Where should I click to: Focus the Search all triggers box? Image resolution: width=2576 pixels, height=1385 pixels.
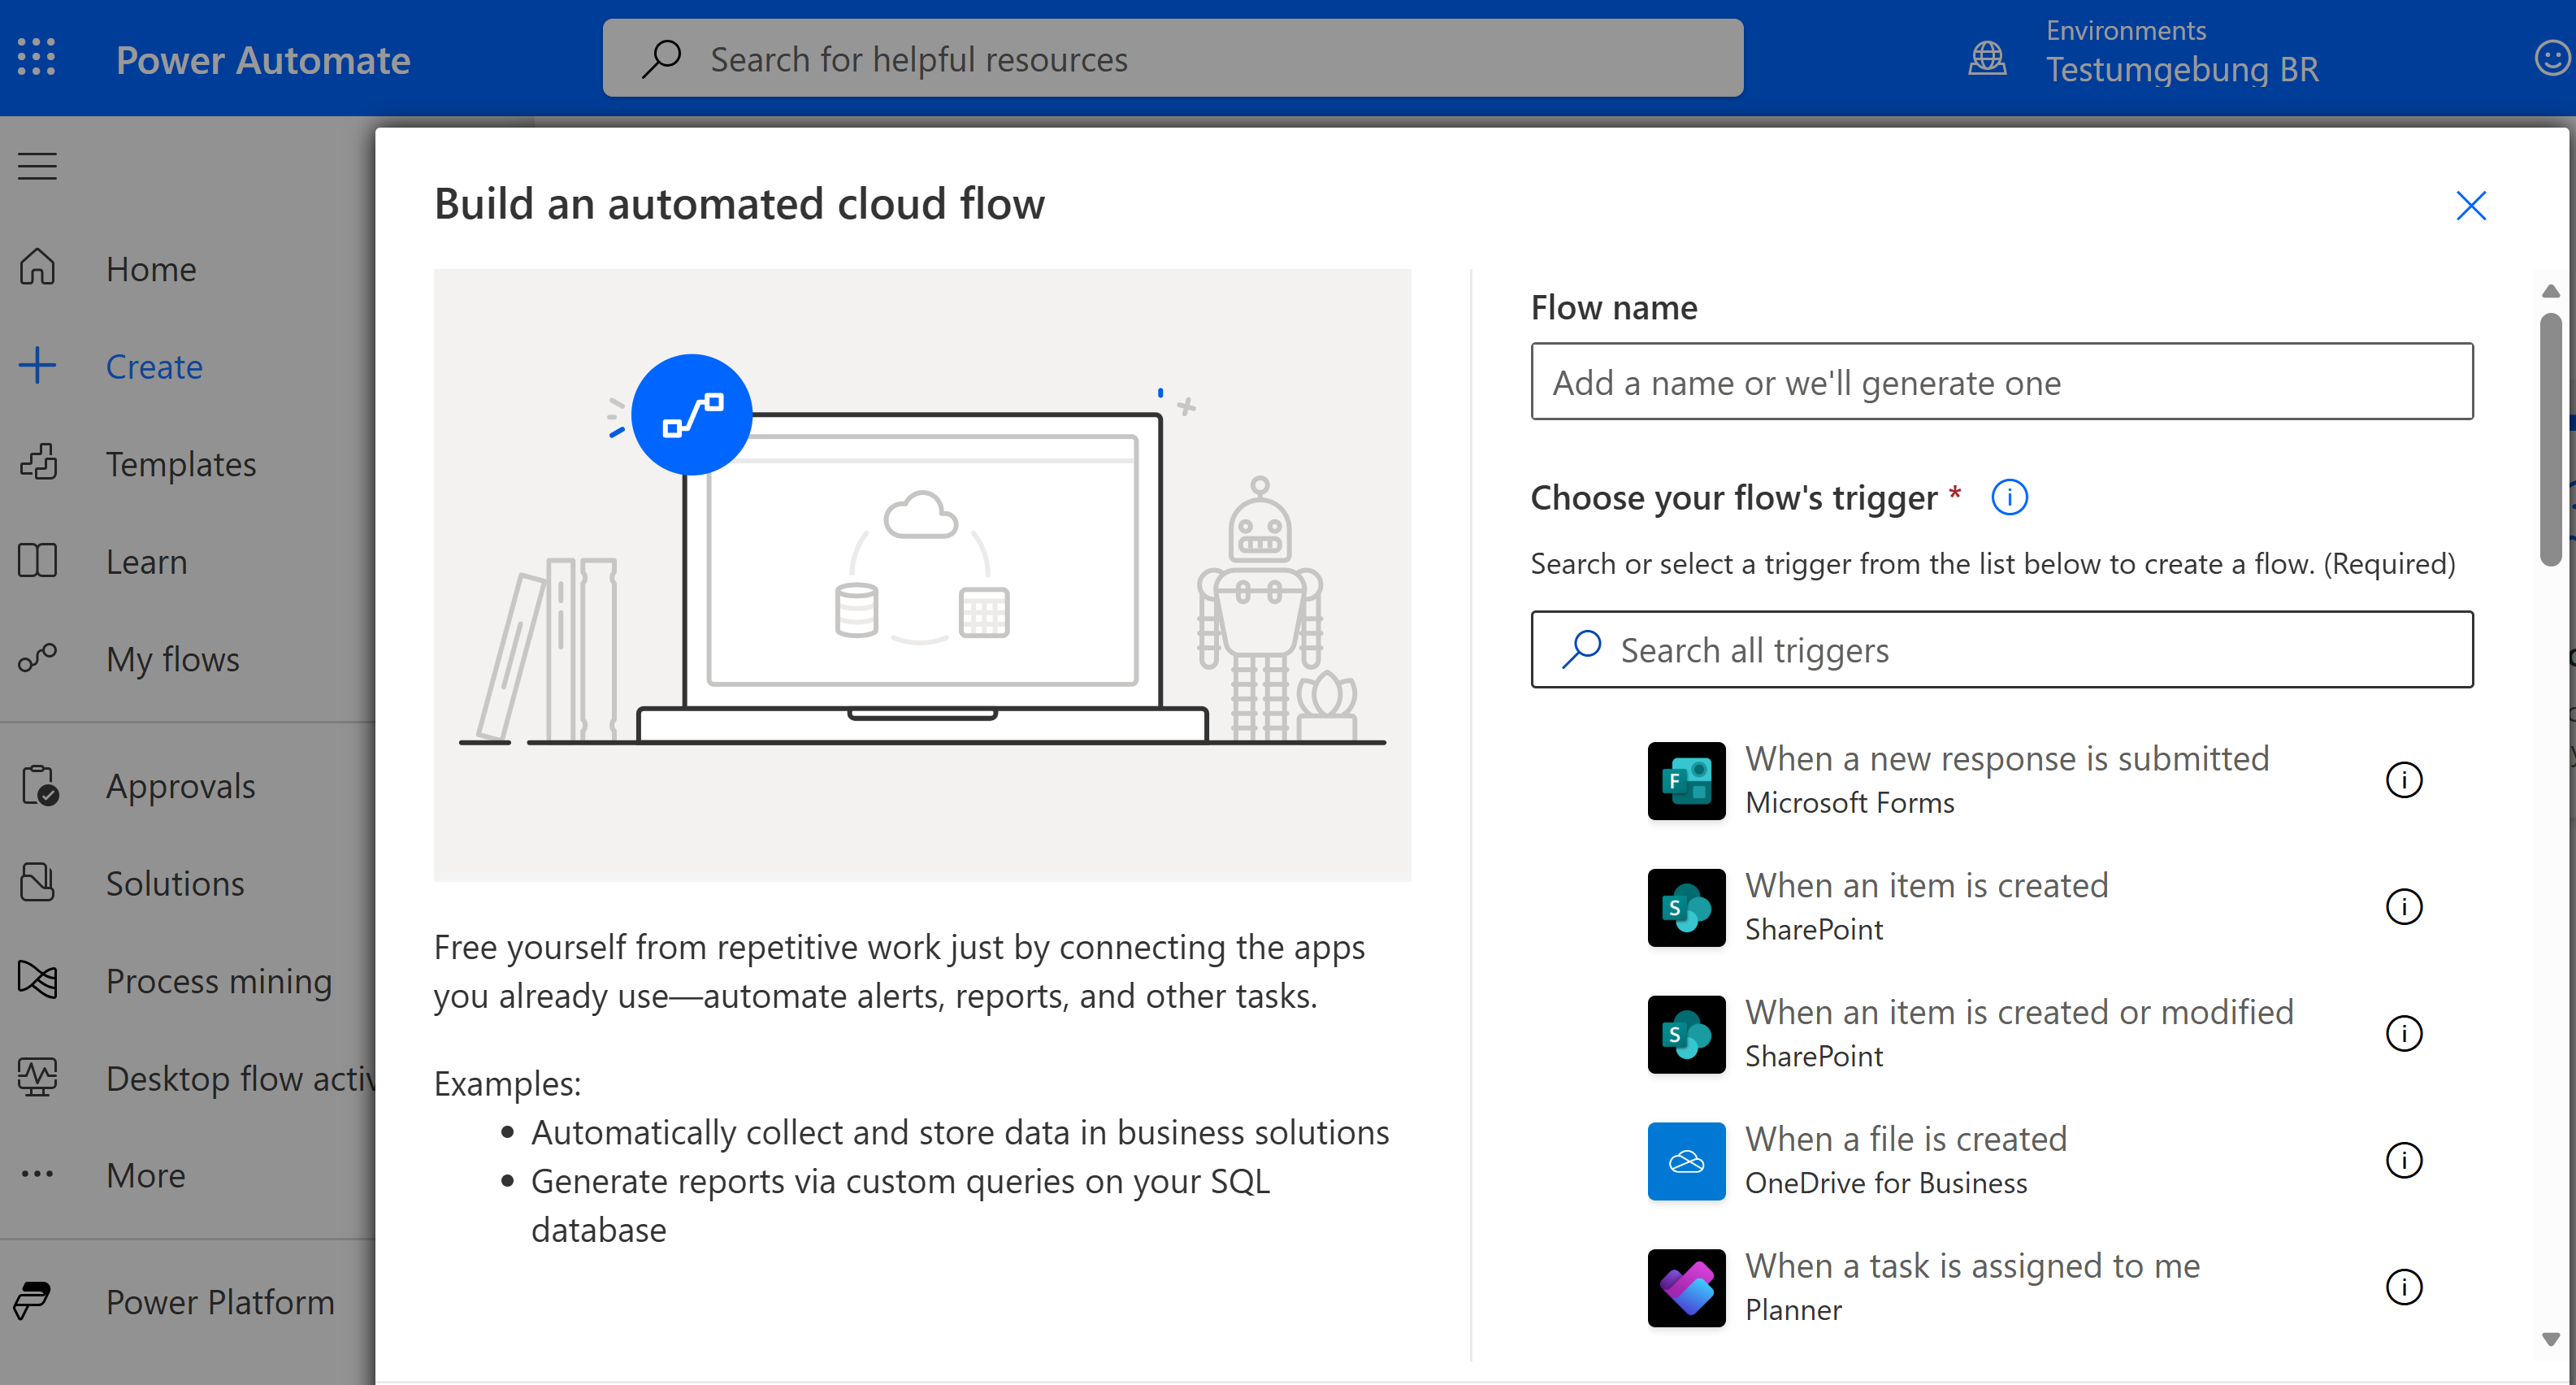[2002, 650]
